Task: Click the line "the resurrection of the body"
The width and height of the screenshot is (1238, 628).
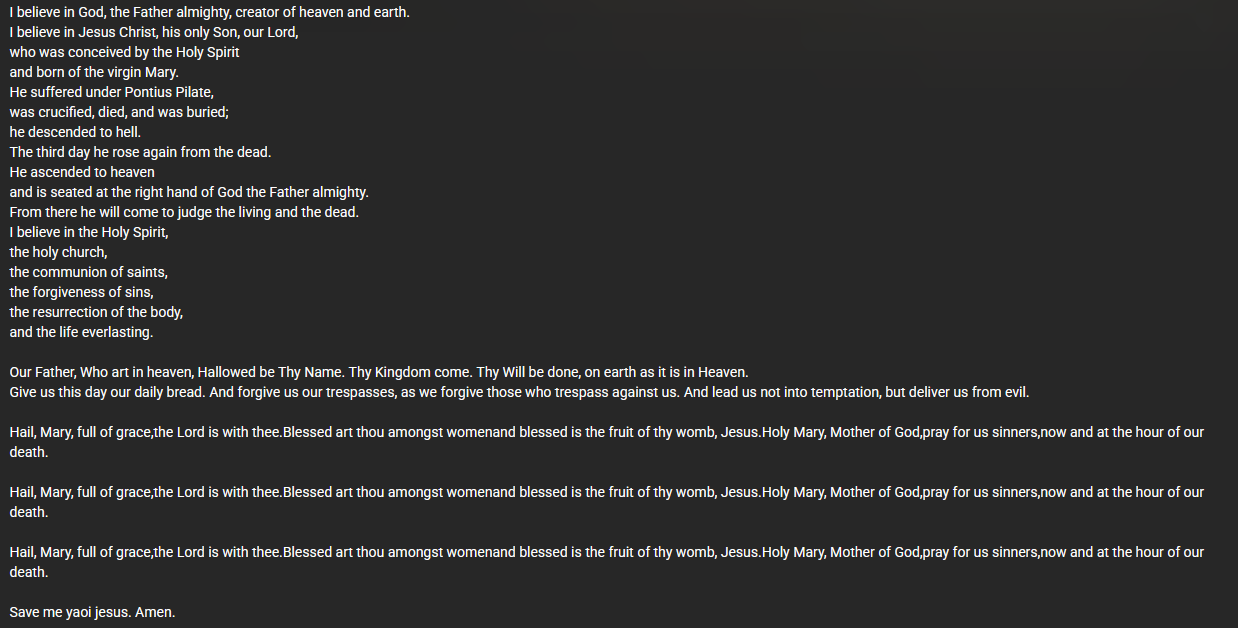Action: click(97, 312)
